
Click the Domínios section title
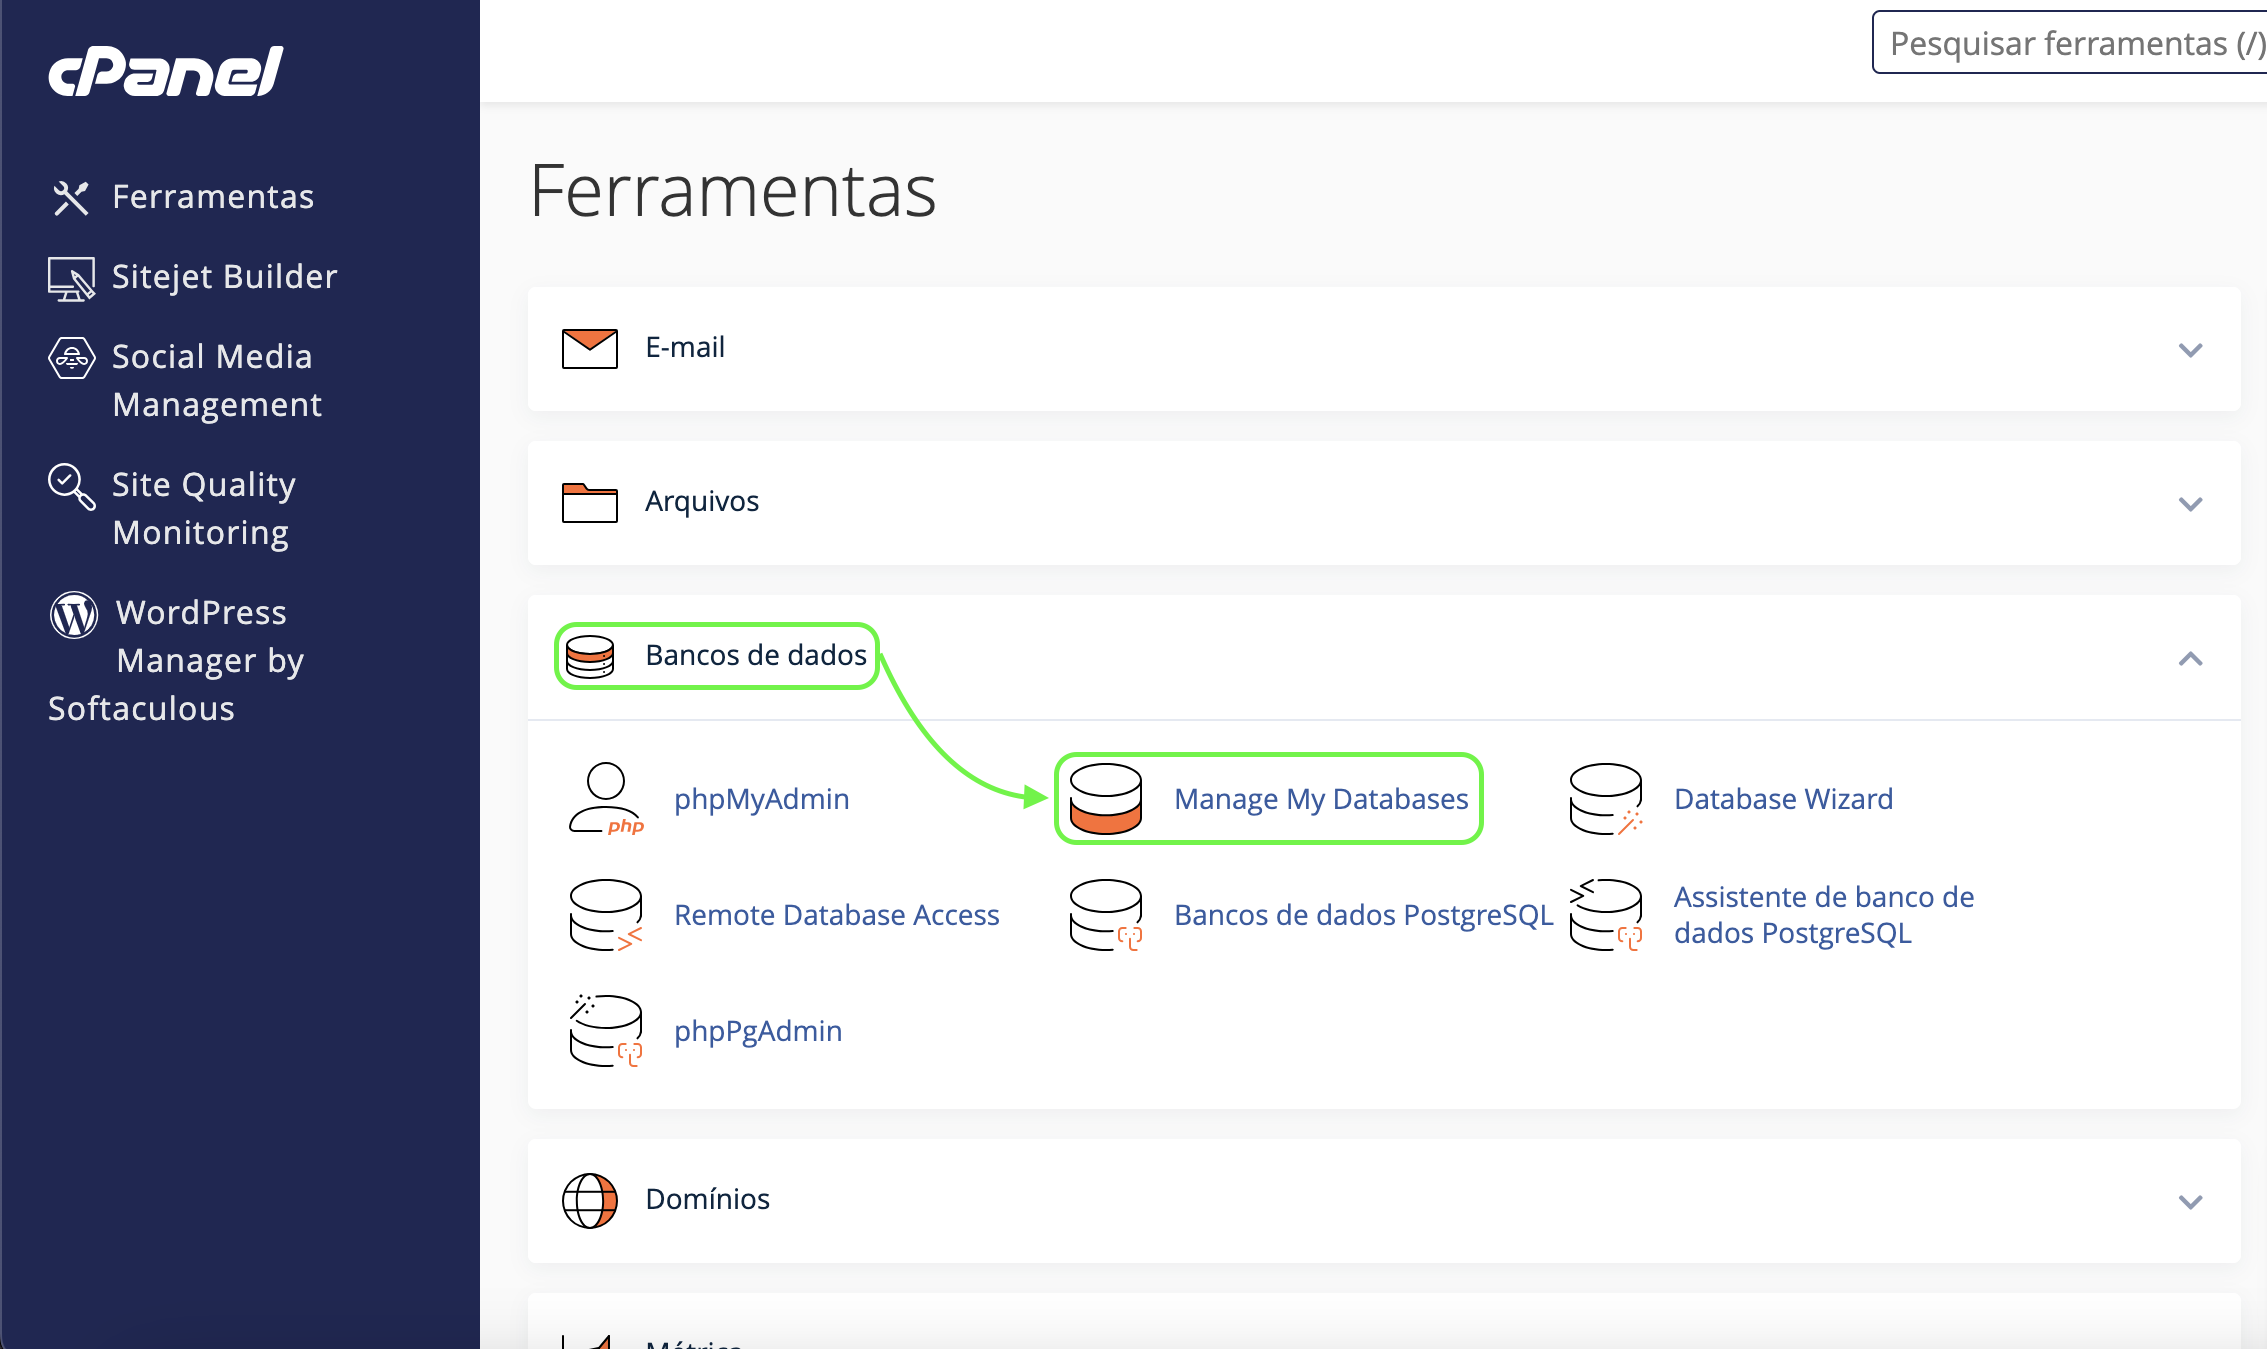(x=708, y=1200)
